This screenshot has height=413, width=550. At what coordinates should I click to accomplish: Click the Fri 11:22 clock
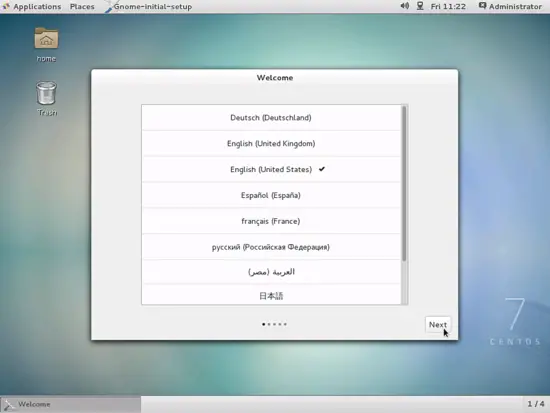[x=448, y=6]
